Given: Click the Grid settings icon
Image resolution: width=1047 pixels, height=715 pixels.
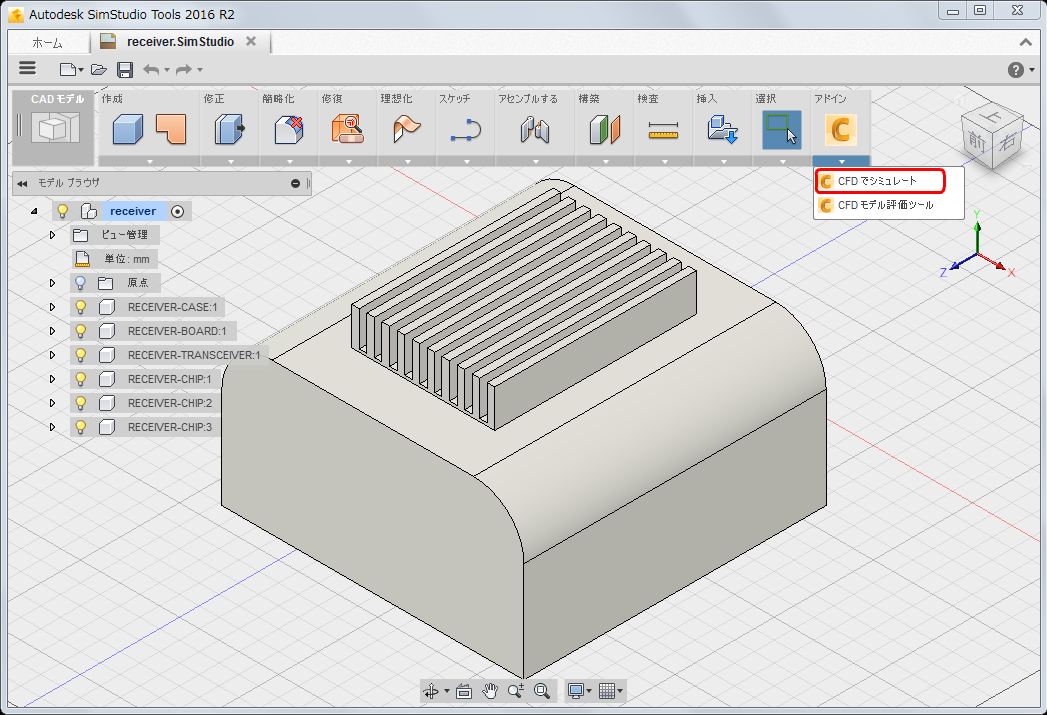Looking at the screenshot, I should [607, 692].
